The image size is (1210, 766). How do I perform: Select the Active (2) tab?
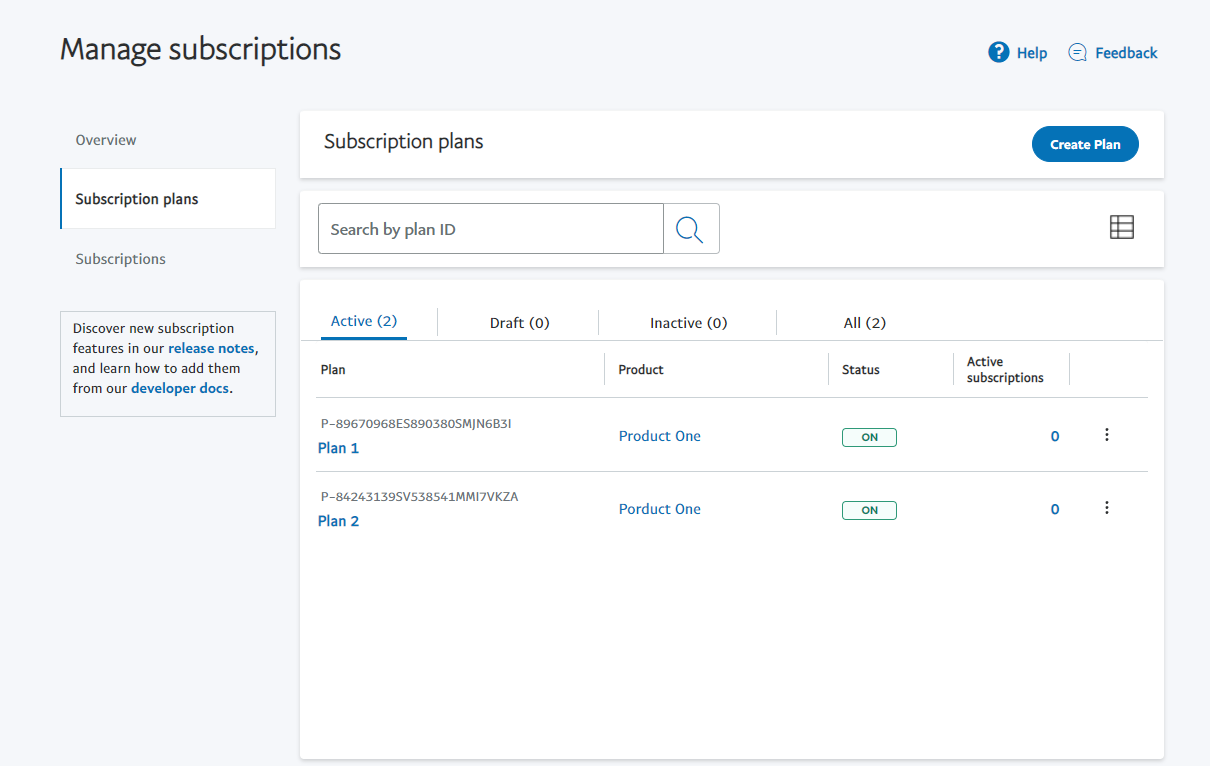click(x=364, y=321)
